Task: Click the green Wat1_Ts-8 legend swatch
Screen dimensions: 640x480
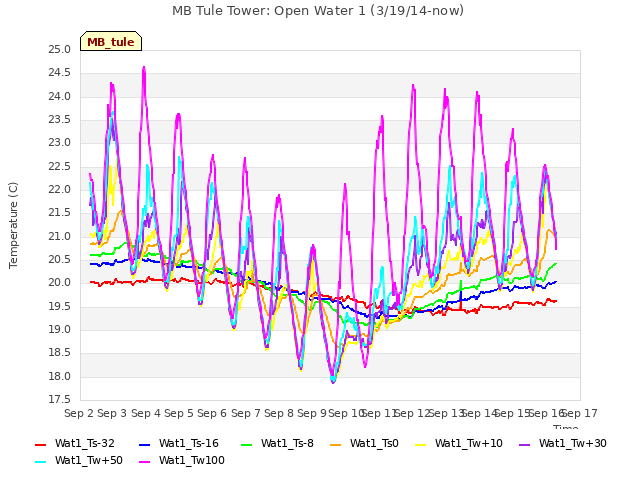Action: (247, 444)
